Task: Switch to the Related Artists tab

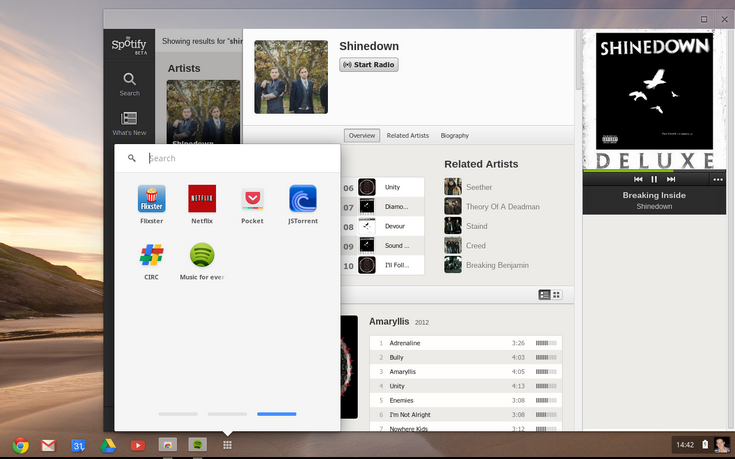Action: click(407, 135)
